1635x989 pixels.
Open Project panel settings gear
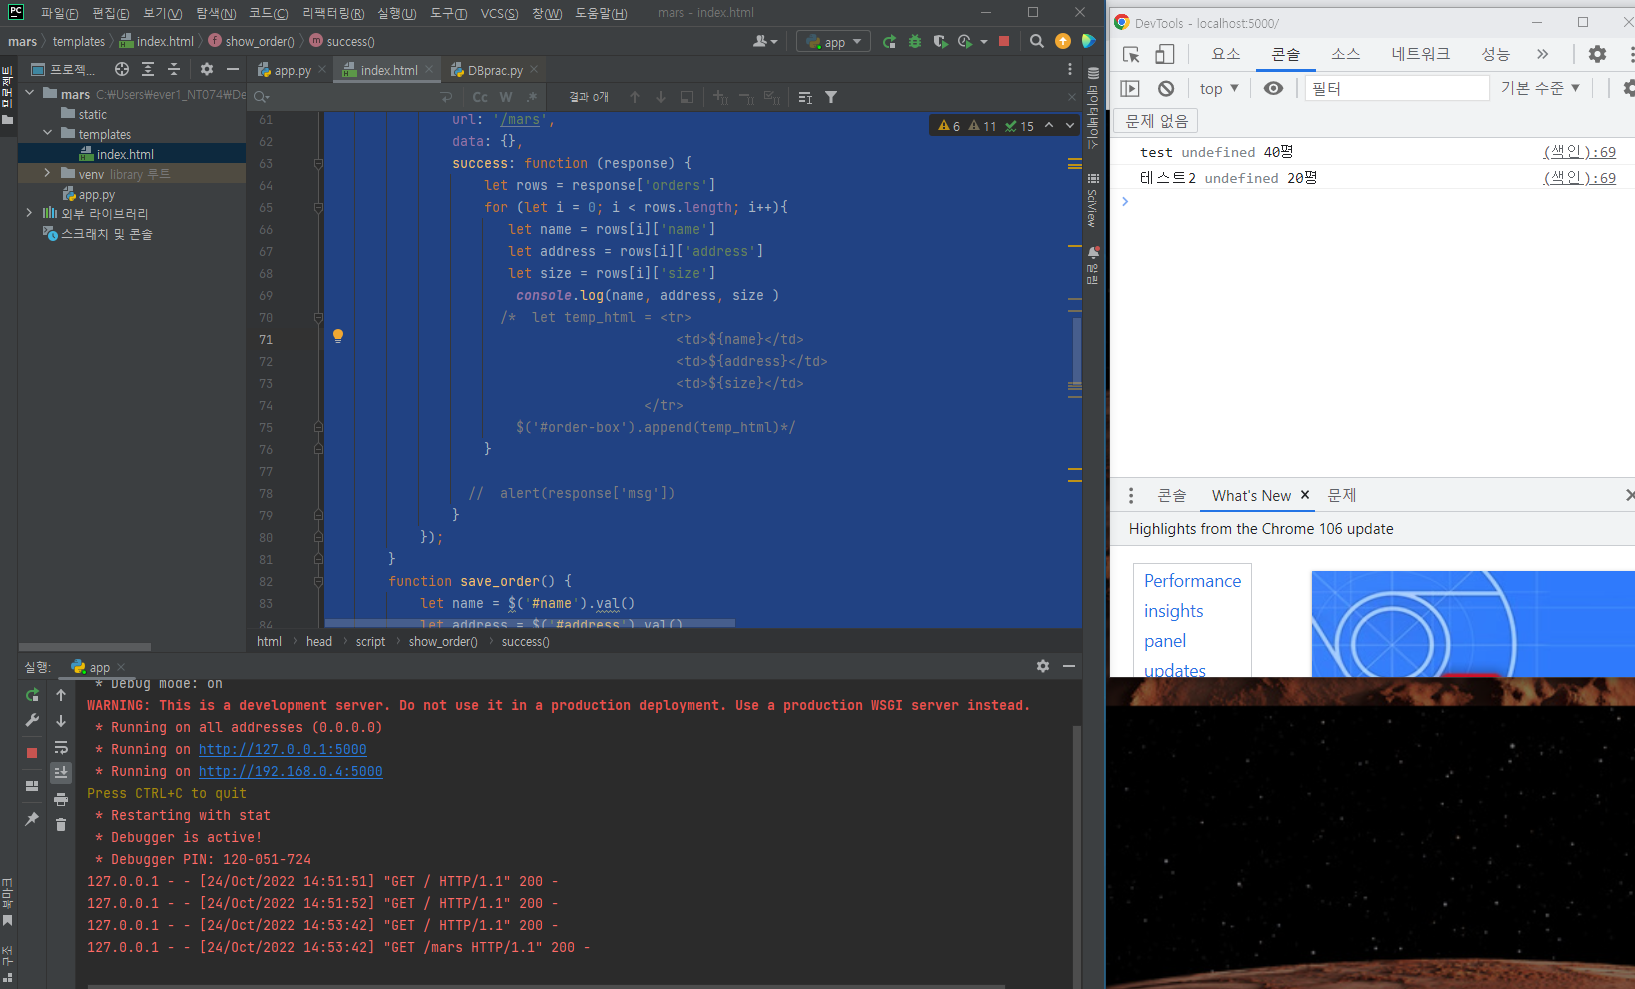(207, 69)
